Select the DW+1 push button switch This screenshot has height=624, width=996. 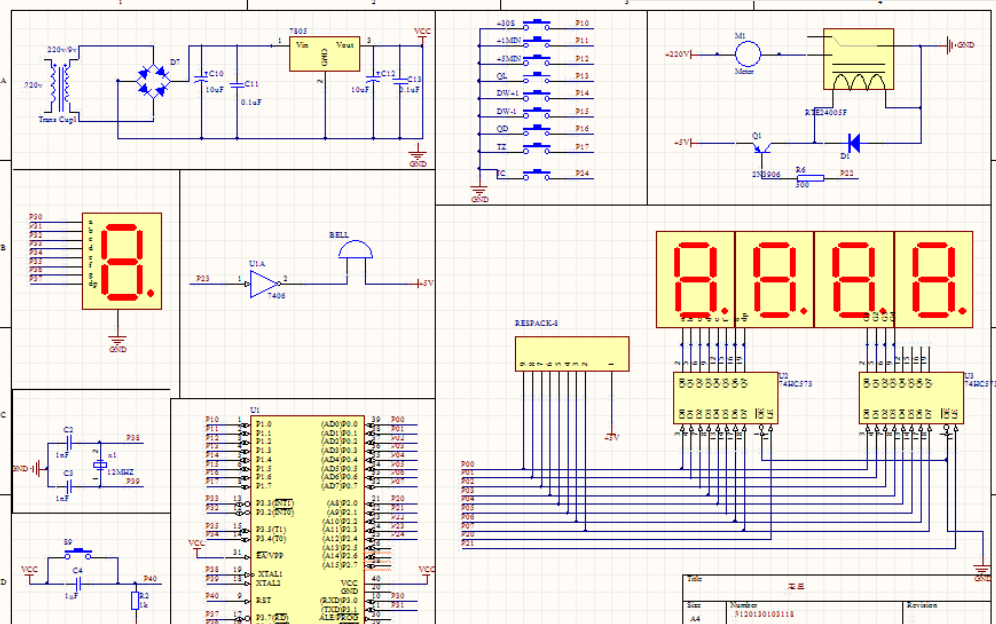tap(537, 95)
